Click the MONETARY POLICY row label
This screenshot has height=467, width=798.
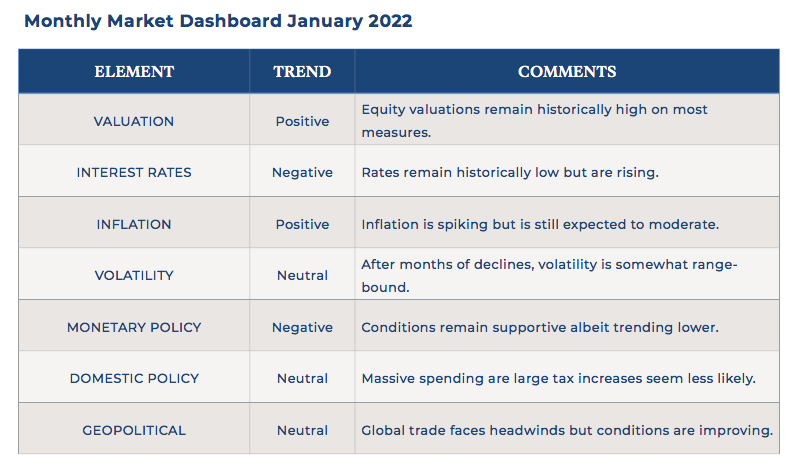point(134,328)
